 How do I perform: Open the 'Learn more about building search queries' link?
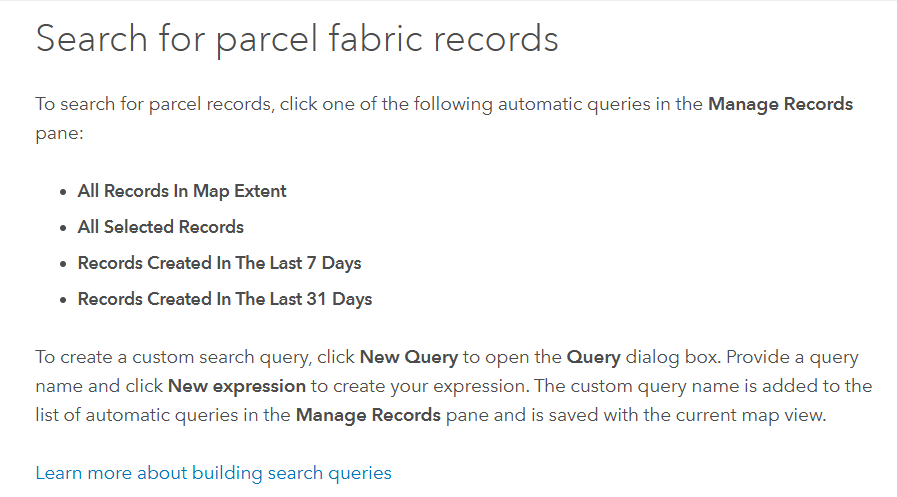(x=213, y=473)
